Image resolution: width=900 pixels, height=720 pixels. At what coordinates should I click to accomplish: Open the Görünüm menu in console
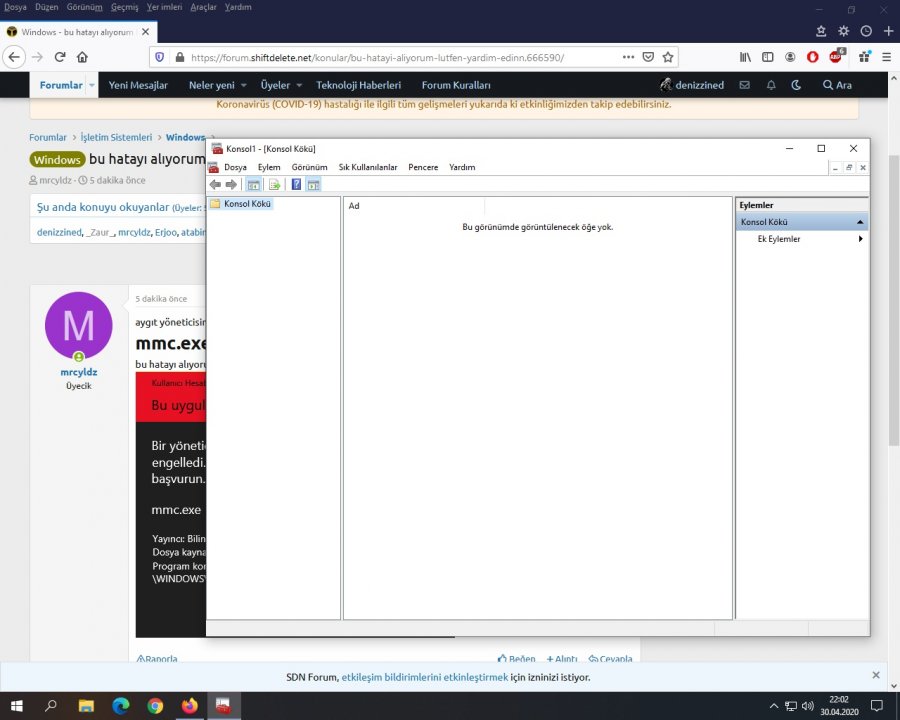(309, 167)
